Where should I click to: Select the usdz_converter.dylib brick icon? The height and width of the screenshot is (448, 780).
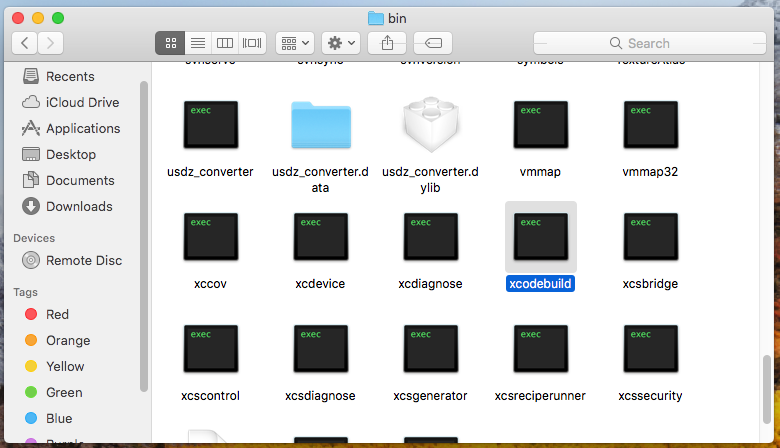pyautogui.click(x=431, y=124)
